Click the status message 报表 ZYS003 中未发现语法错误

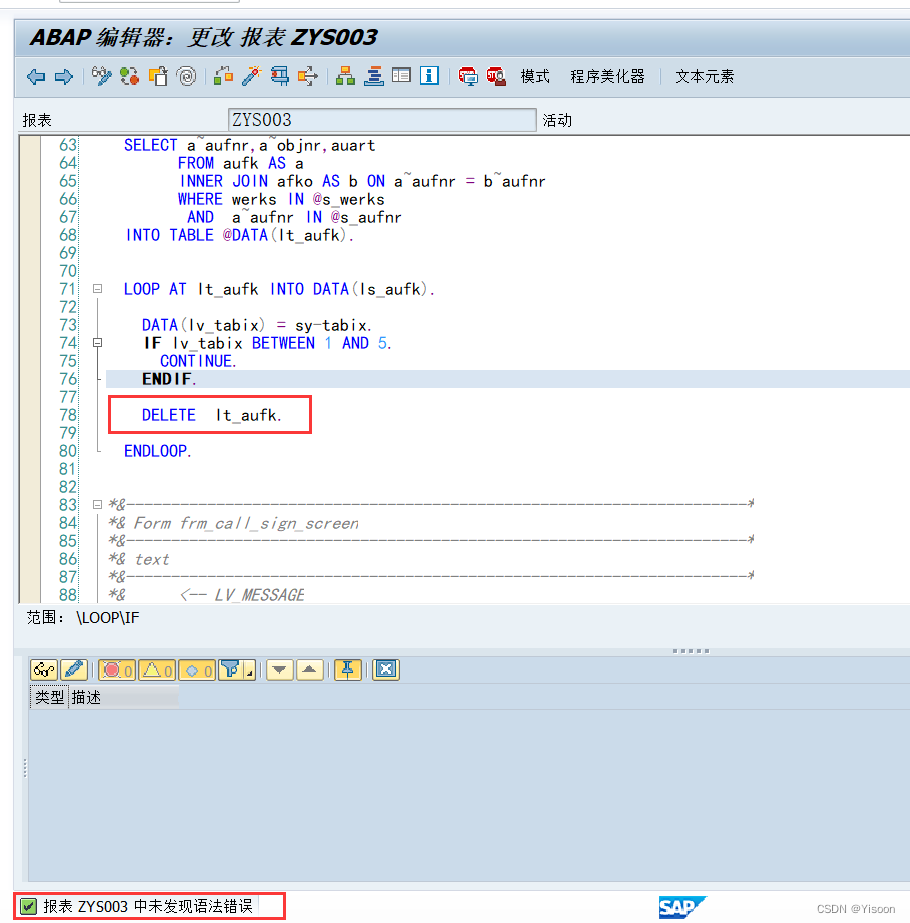click(148, 907)
